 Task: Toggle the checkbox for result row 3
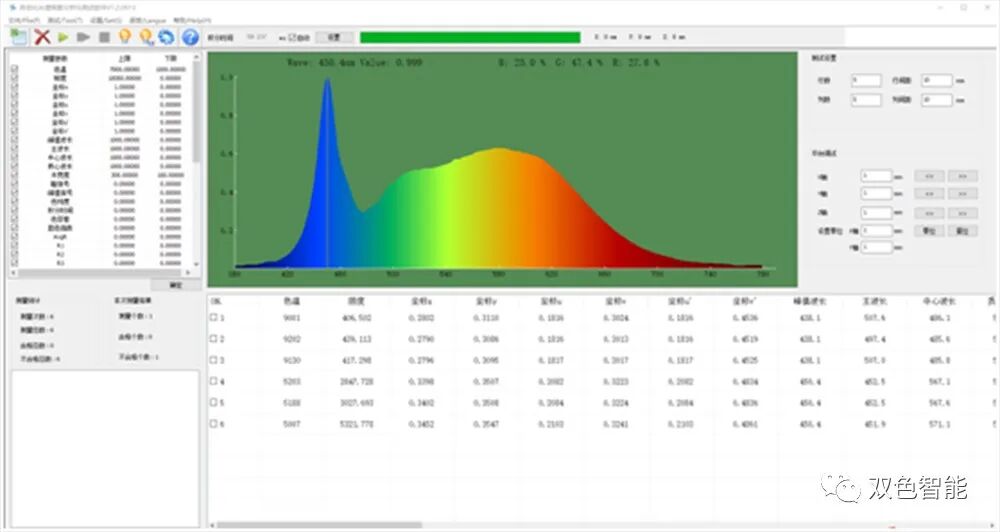(214, 360)
